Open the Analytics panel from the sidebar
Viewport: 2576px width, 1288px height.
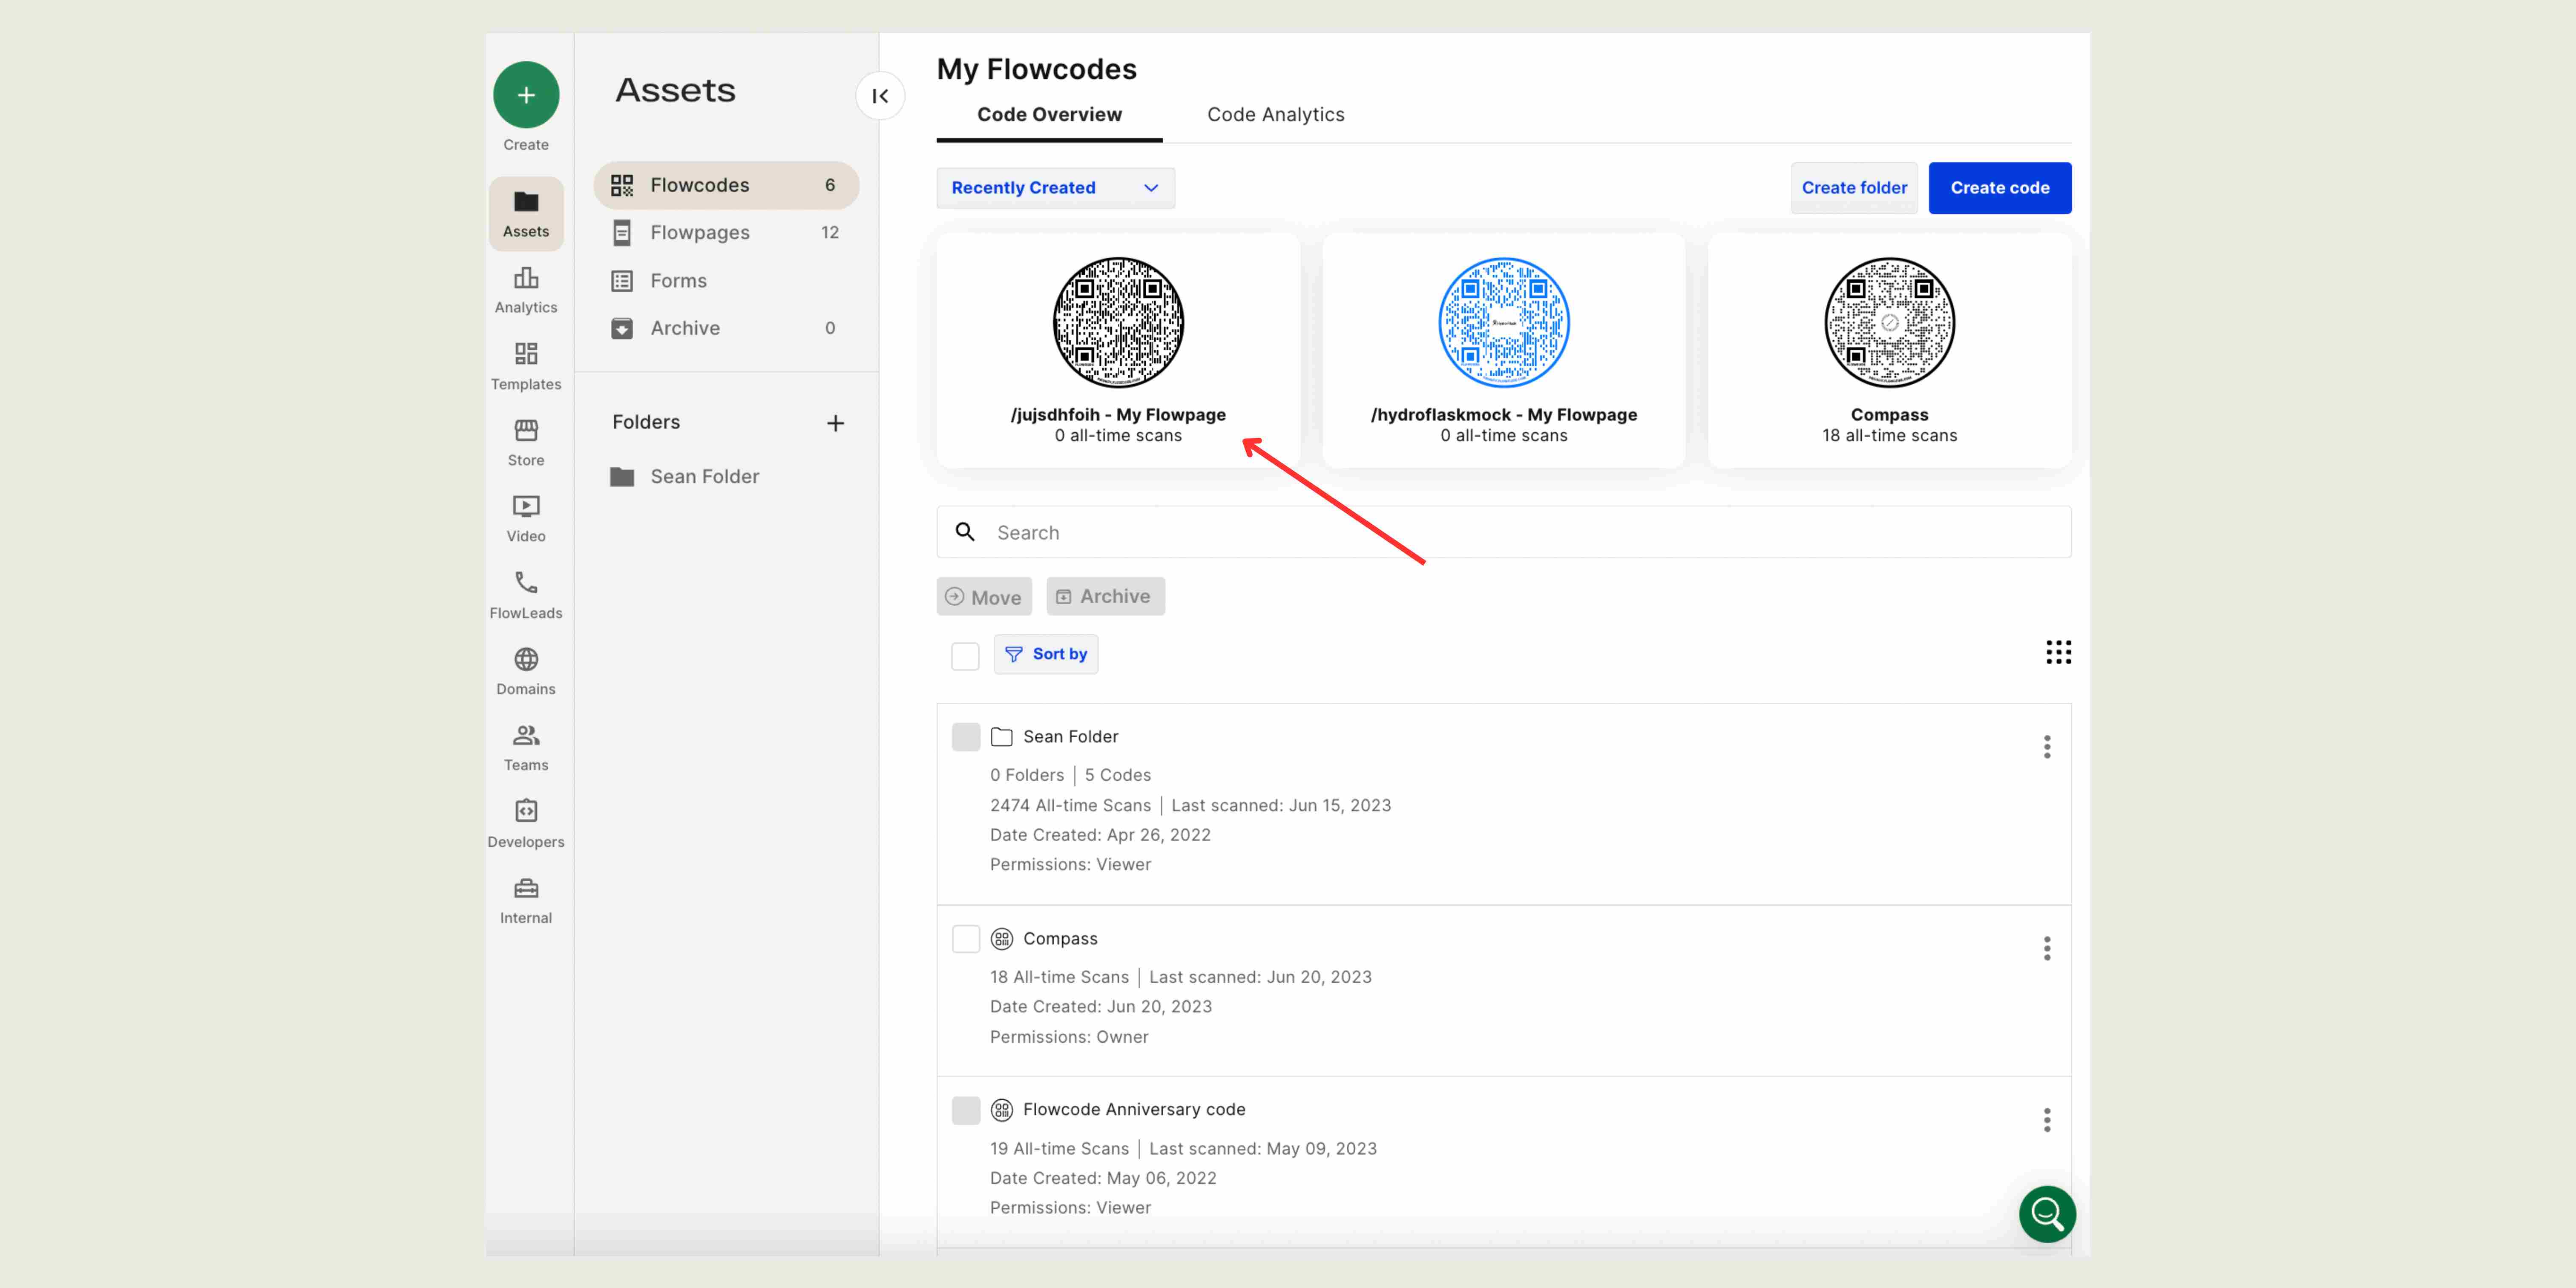click(x=526, y=289)
